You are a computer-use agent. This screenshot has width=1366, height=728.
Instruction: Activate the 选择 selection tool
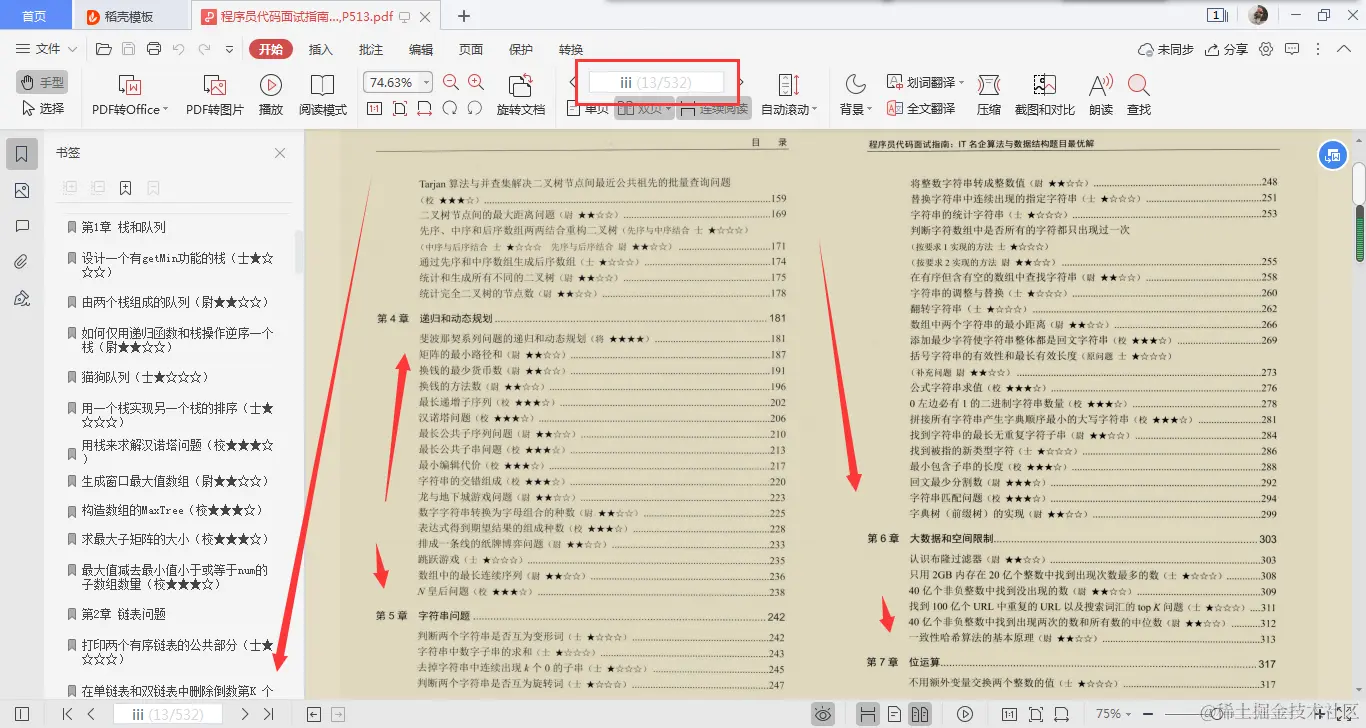click(x=42, y=108)
